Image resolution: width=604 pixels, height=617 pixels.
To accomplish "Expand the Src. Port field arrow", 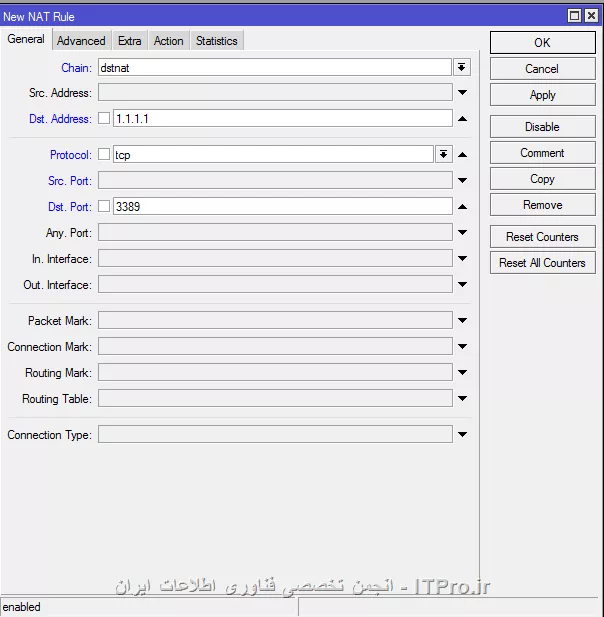I will [462, 180].
